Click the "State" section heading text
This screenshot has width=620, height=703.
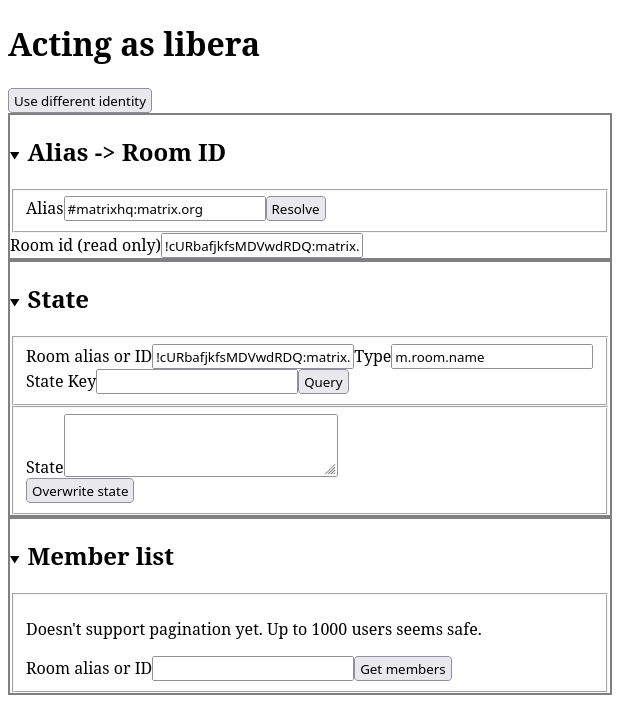tap(58, 300)
